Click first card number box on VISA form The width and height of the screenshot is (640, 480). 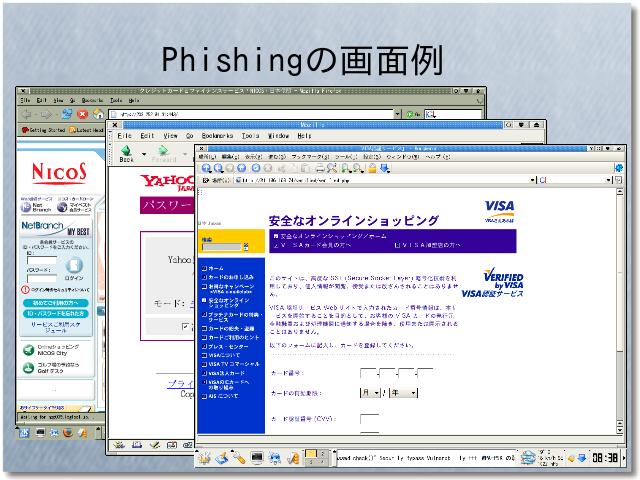tap(369, 373)
